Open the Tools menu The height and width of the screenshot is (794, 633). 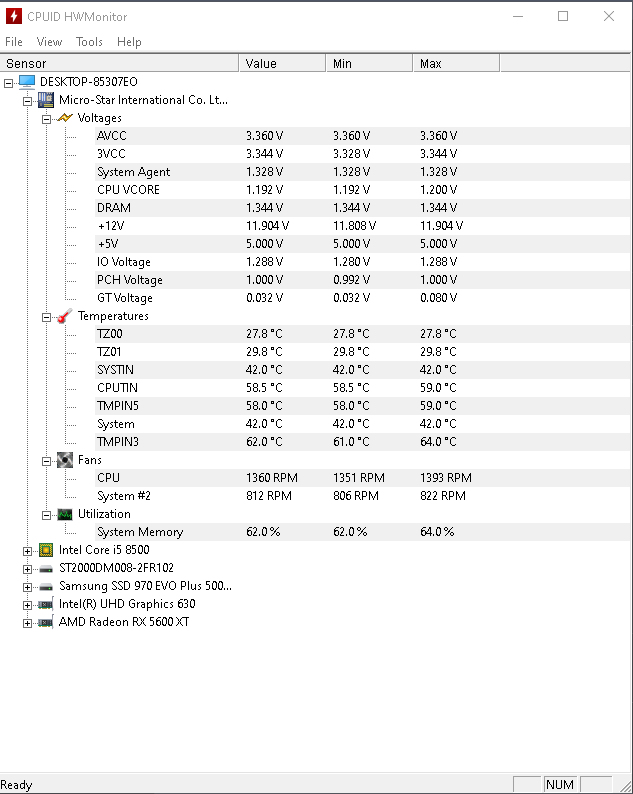89,42
